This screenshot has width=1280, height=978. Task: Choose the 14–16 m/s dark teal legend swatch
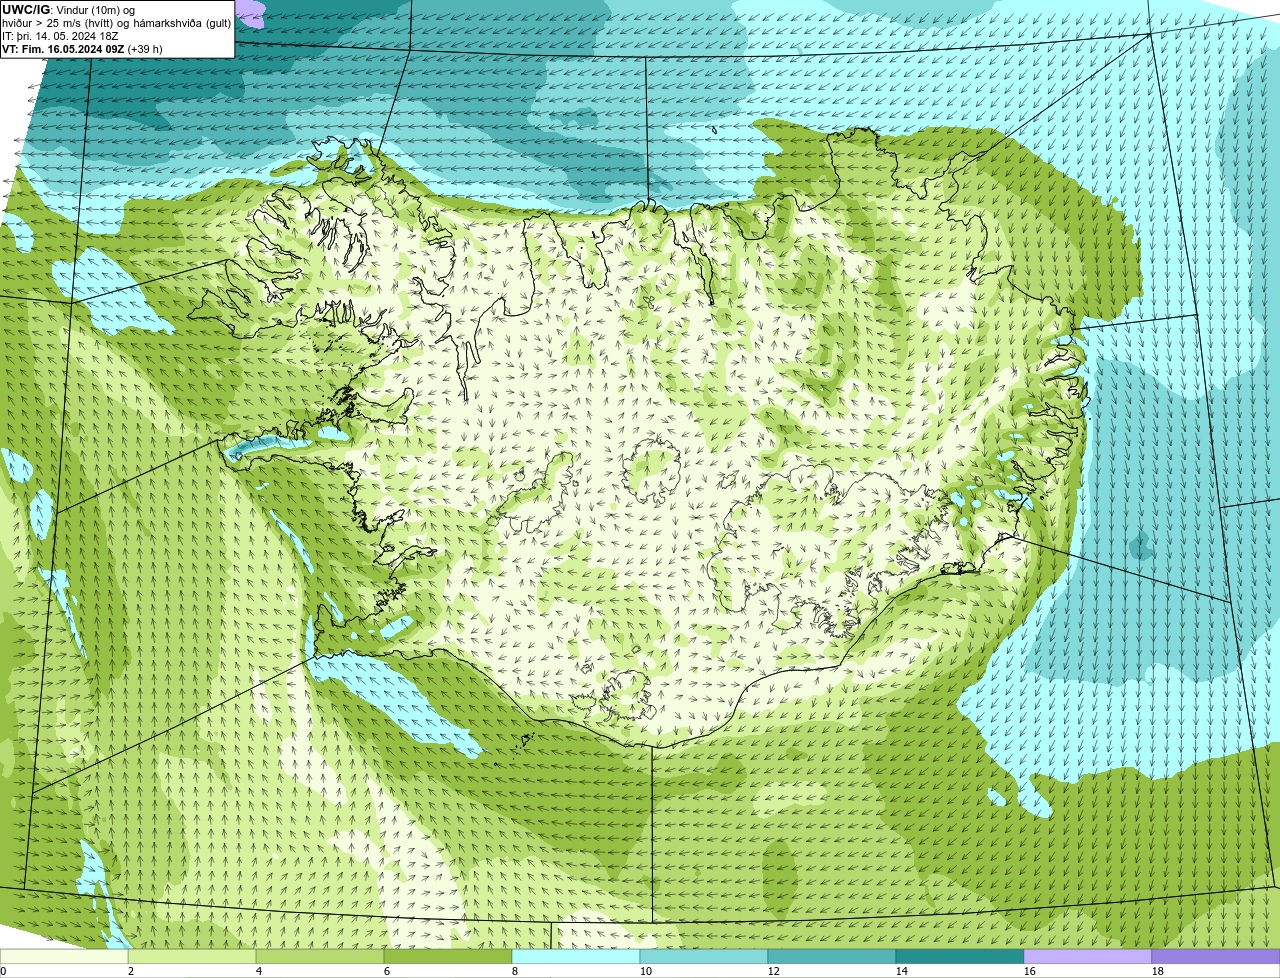pyautogui.click(x=960, y=957)
